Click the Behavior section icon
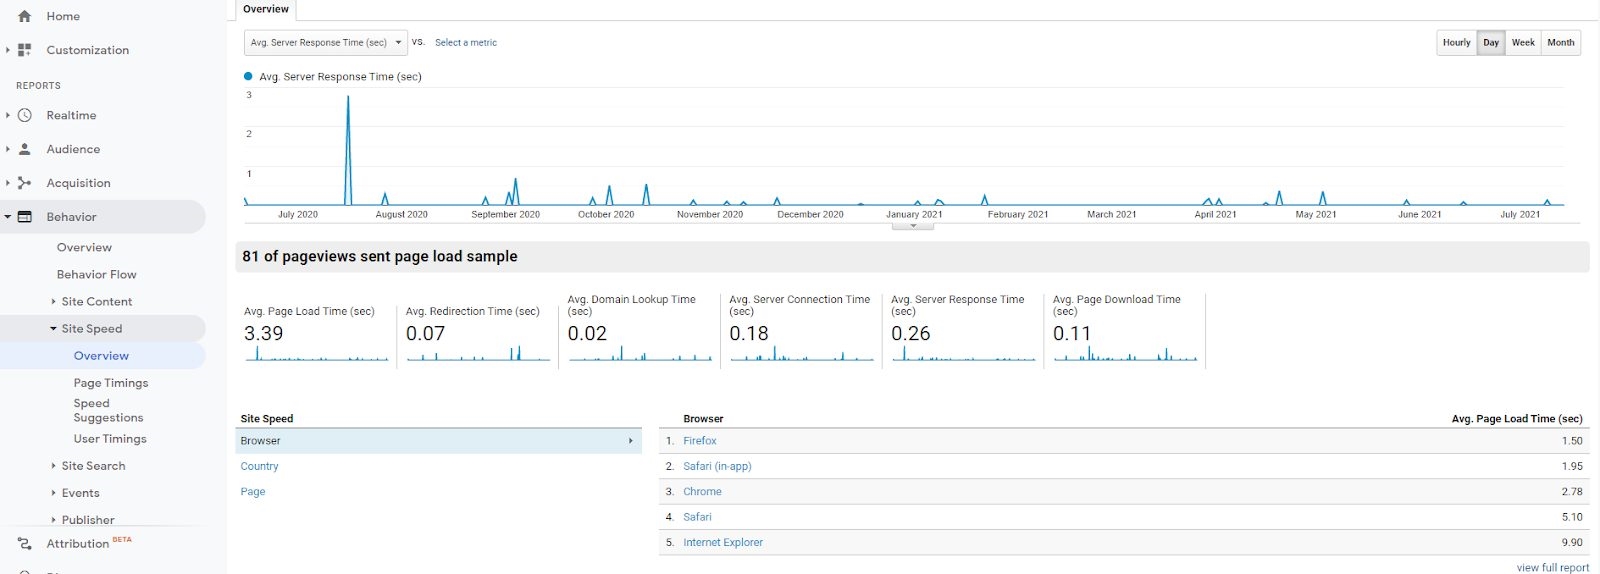Image resolution: width=1600 pixels, height=574 pixels. (25, 217)
